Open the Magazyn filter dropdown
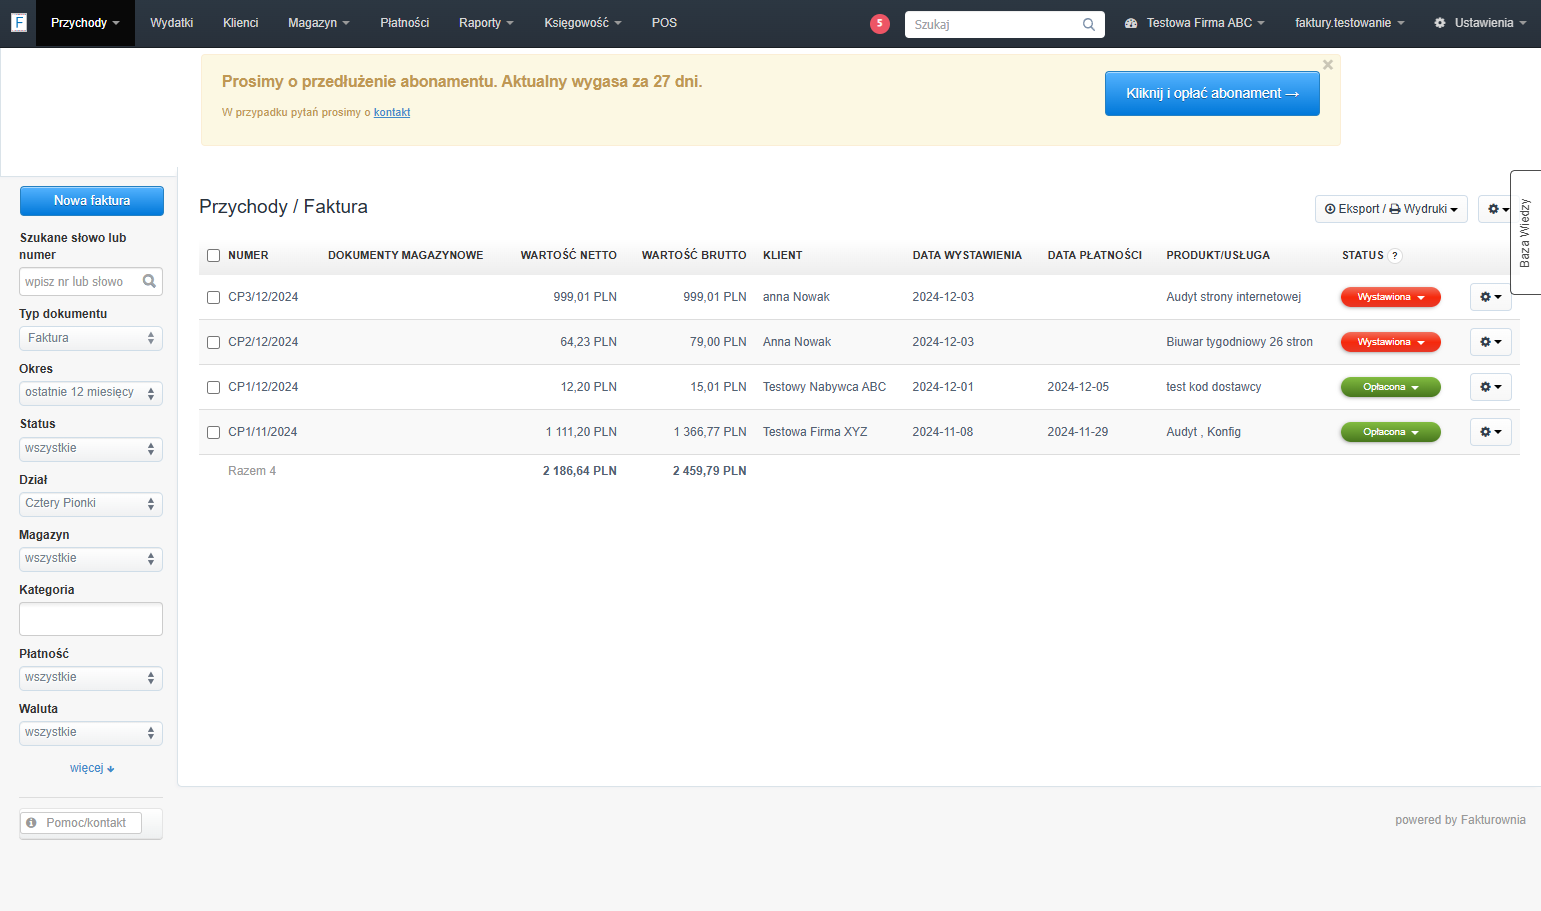1541x911 pixels. click(91, 559)
